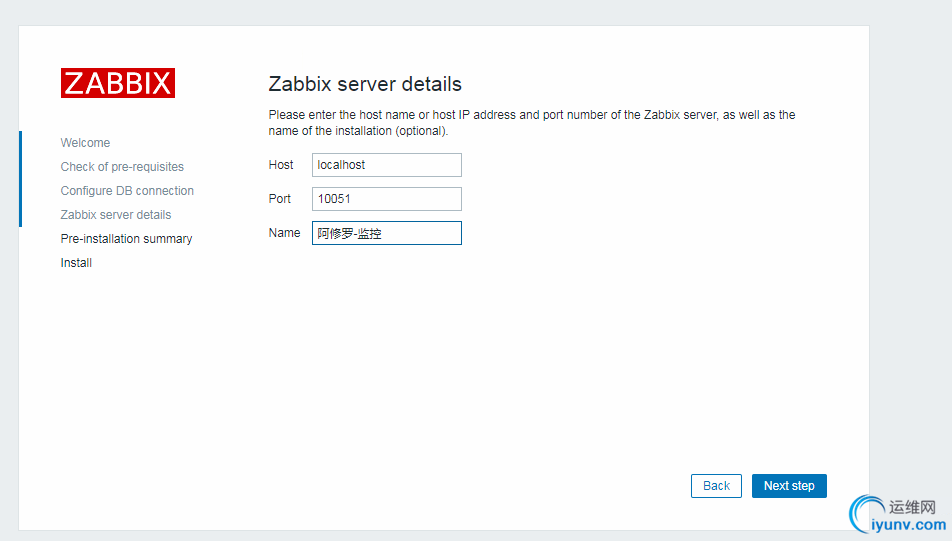Click the Host field label
Screen dimensions: 952x541
click(281, 165)
